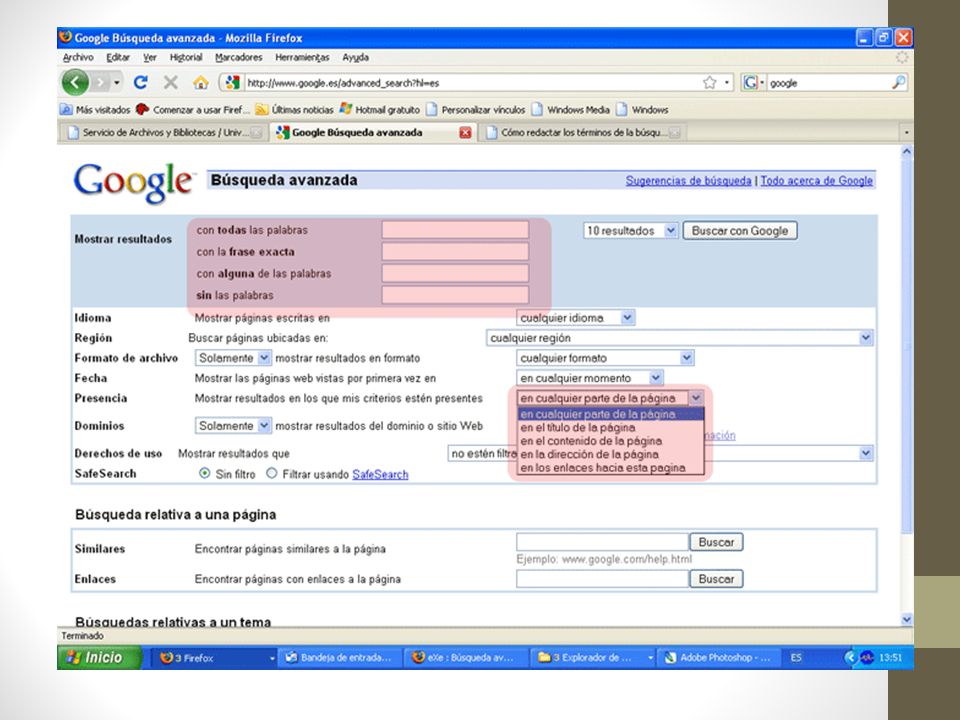960x720 pixels.
Task: Click the address bar URL field
Action: [471, 83]
